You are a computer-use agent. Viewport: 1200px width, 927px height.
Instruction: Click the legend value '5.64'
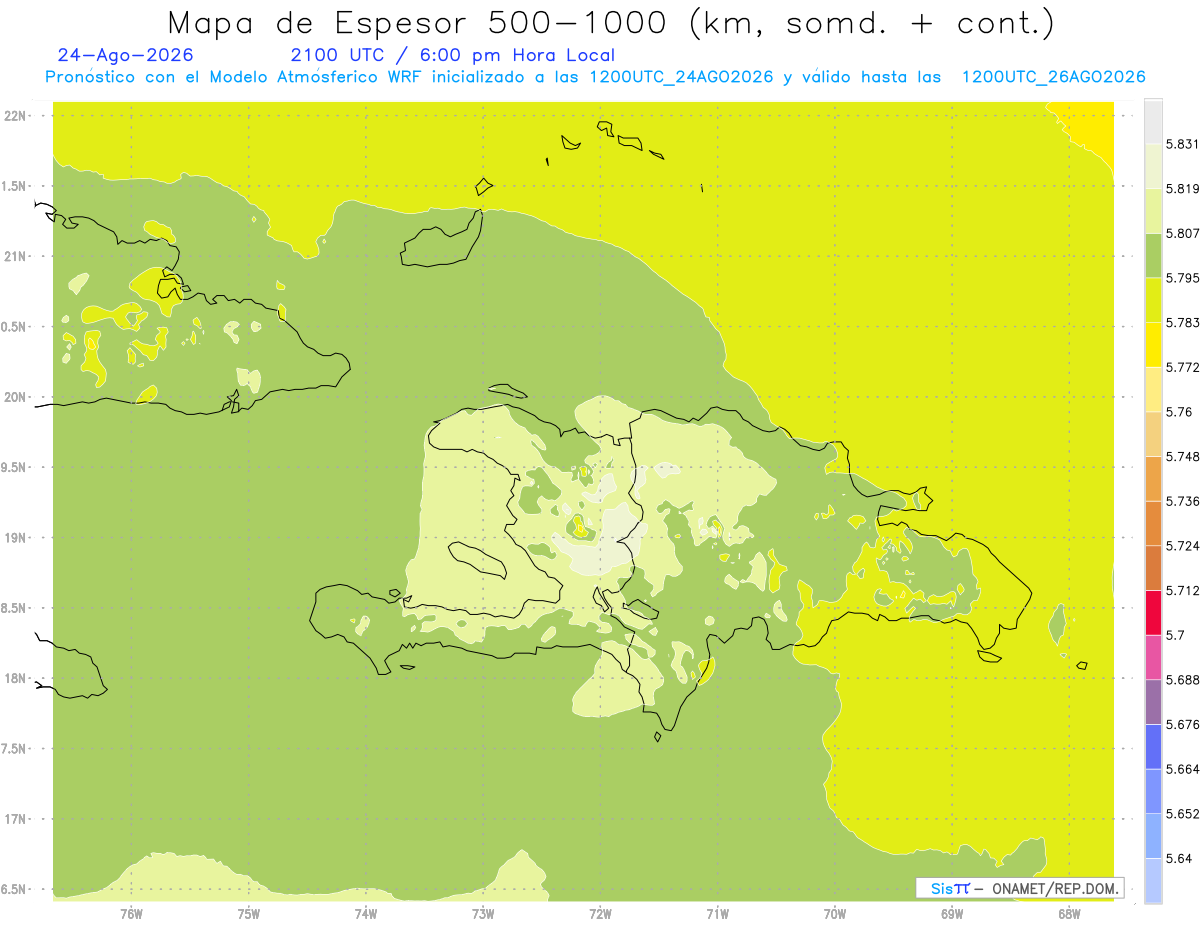pos(1178,859)
